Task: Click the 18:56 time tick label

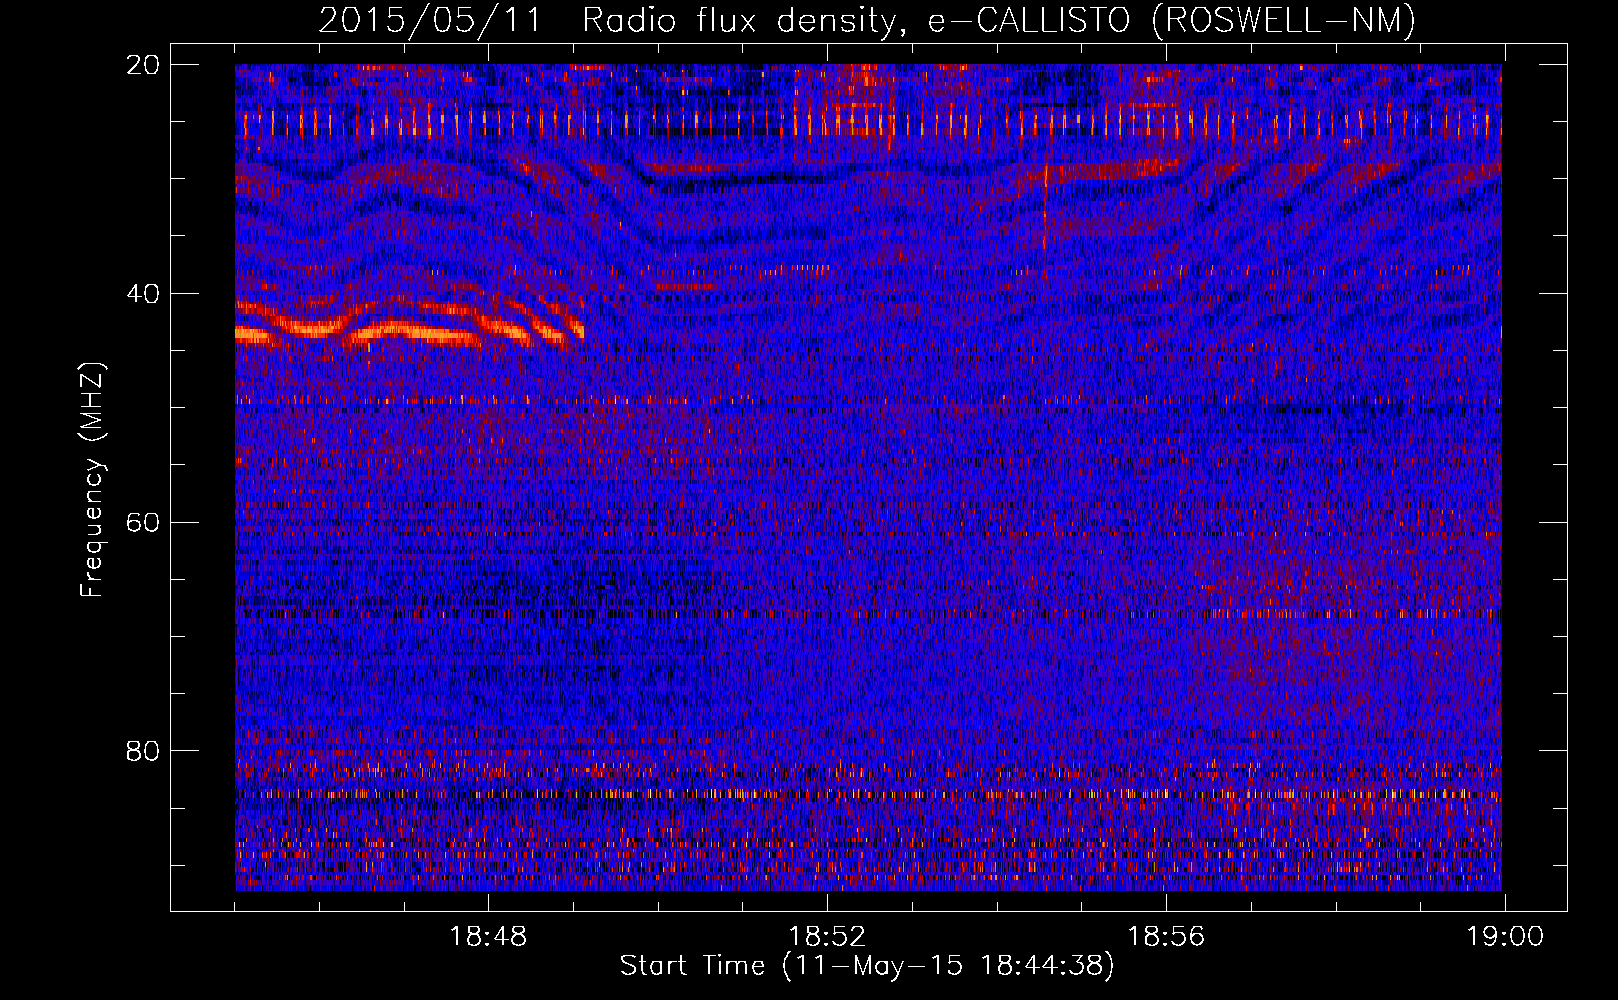Action: coord(1166,937)
